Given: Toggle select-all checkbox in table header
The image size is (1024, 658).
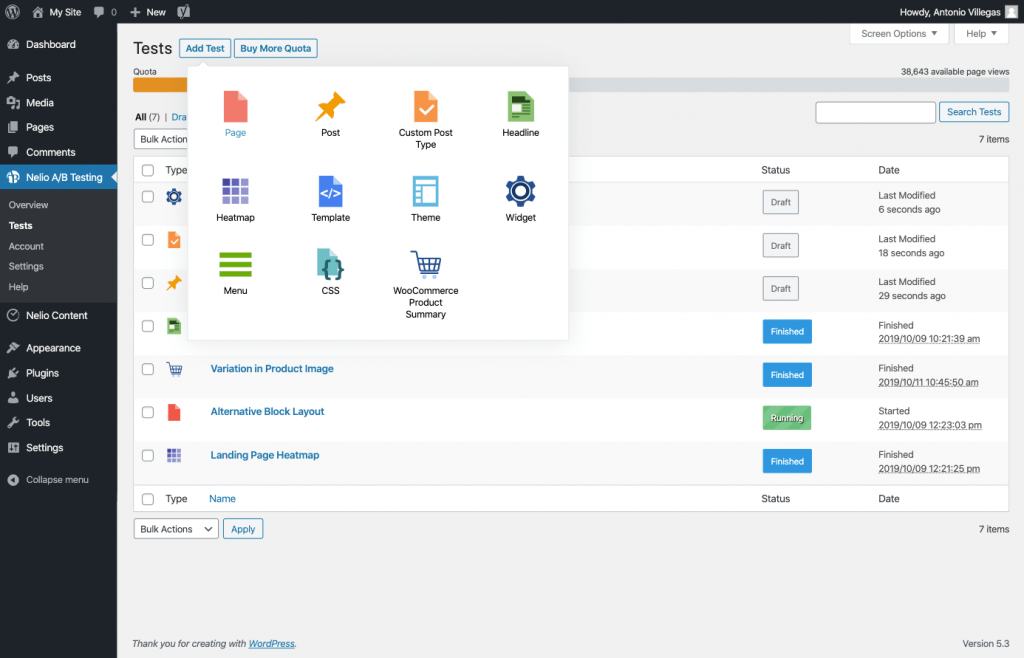Looking at the screenshot, I should 148,170.
